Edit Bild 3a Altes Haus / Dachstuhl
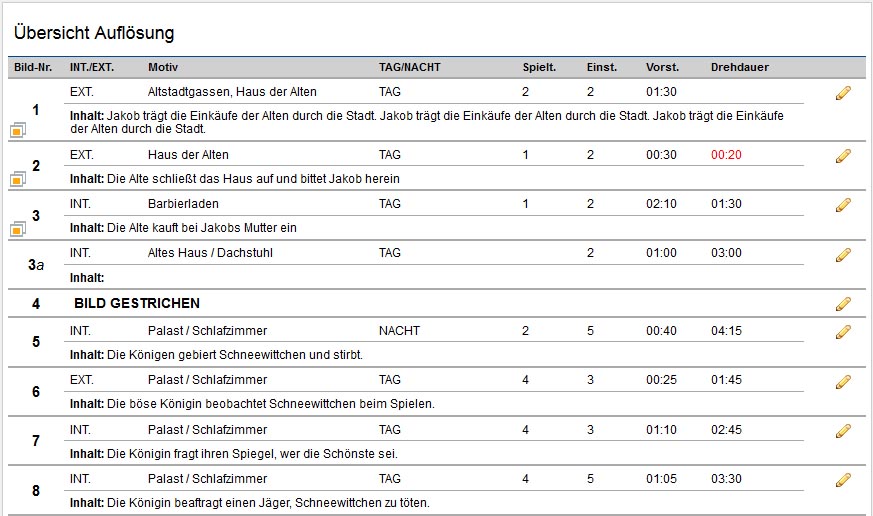Viewport: 873px width, 516px height. [843, 254]
